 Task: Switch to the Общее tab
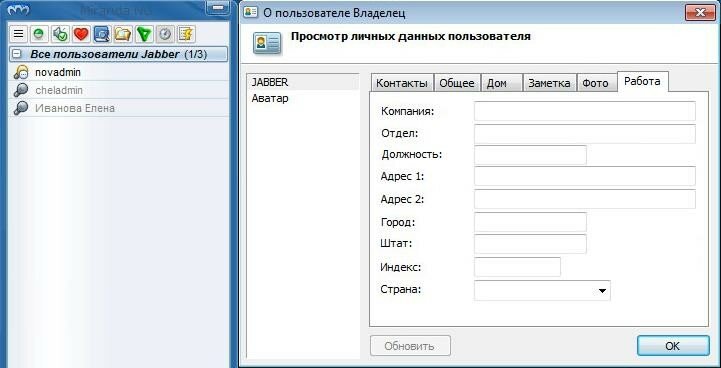(x=457, y=83)
